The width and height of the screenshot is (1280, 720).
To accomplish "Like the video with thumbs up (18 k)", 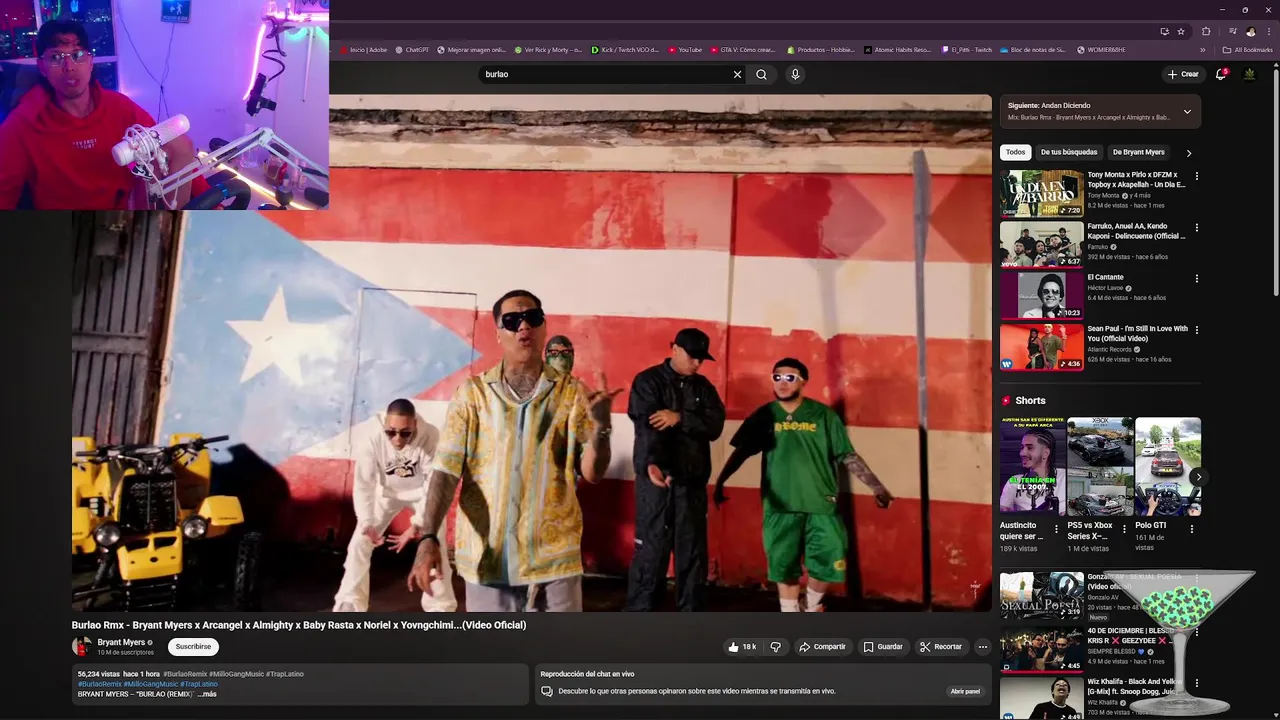I will click(x=742, y=647).
